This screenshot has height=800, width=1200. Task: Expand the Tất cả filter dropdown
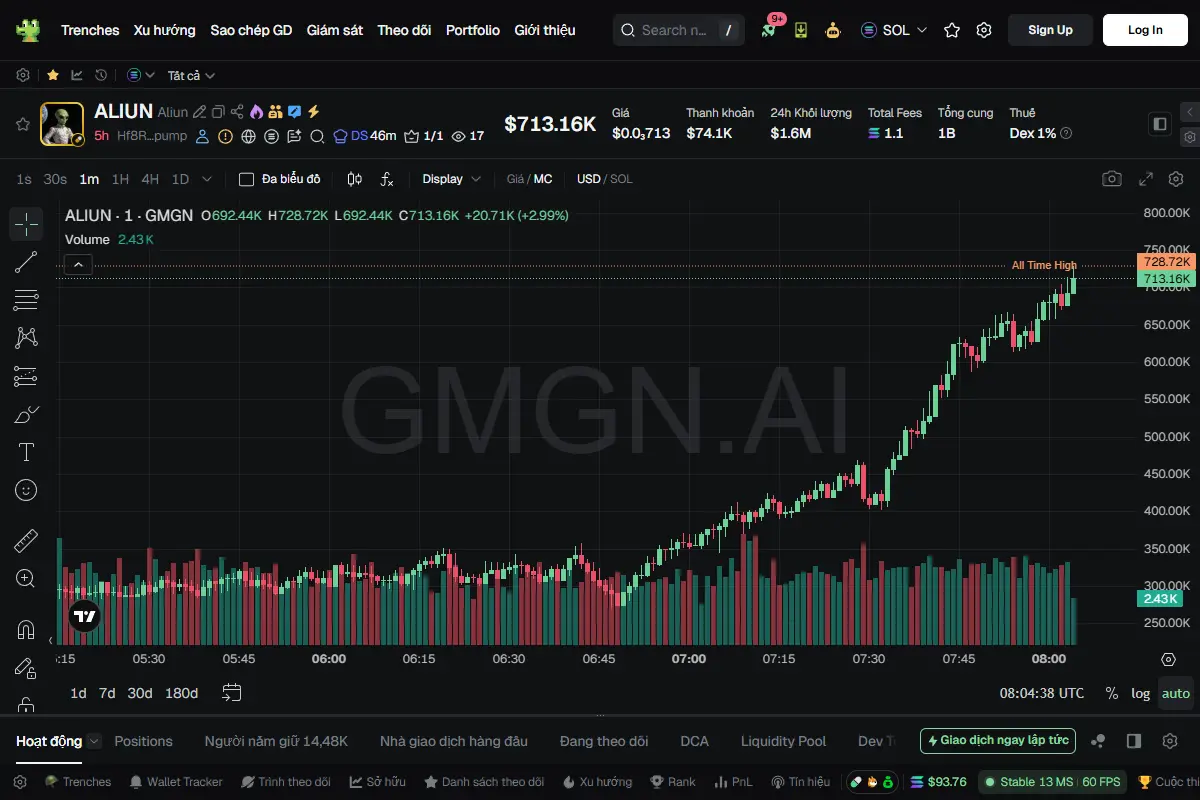pos(191,75)
